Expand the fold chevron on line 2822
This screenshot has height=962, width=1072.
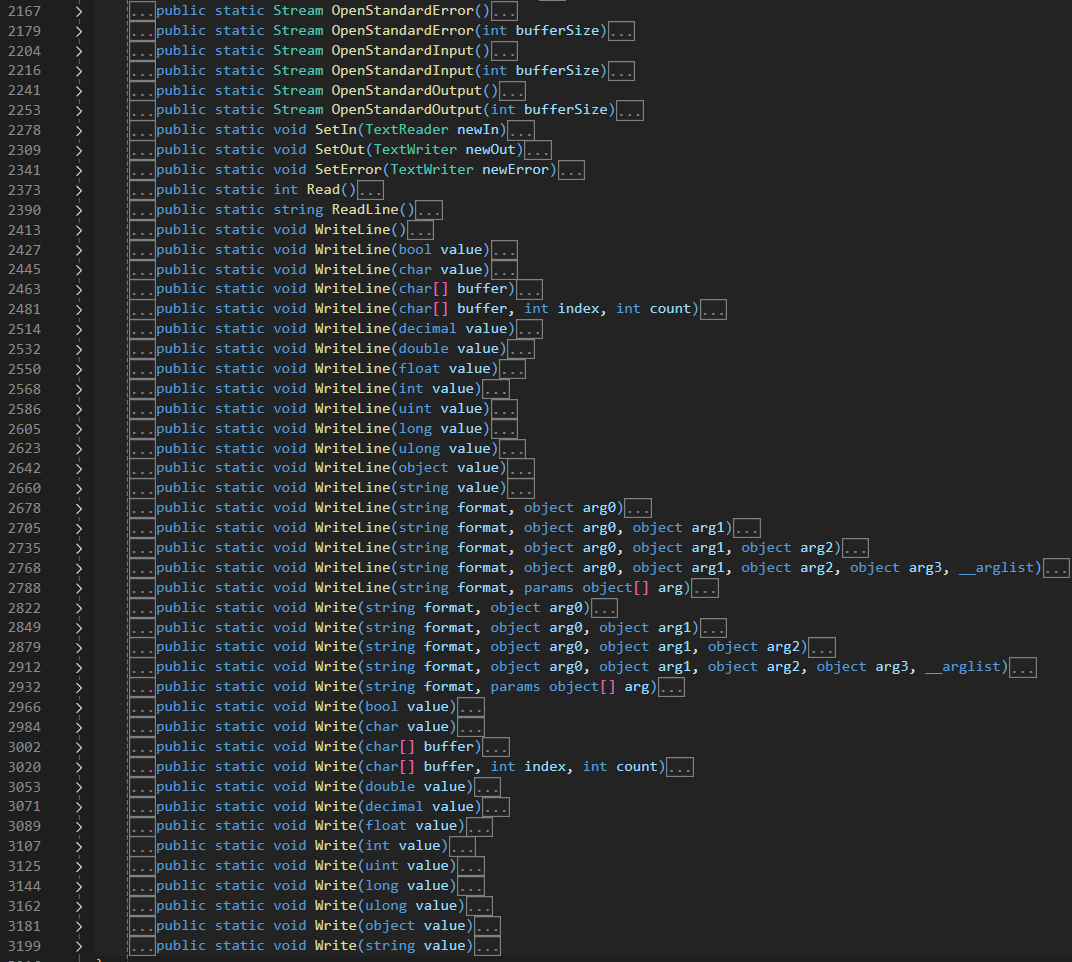tap(79, 608)
